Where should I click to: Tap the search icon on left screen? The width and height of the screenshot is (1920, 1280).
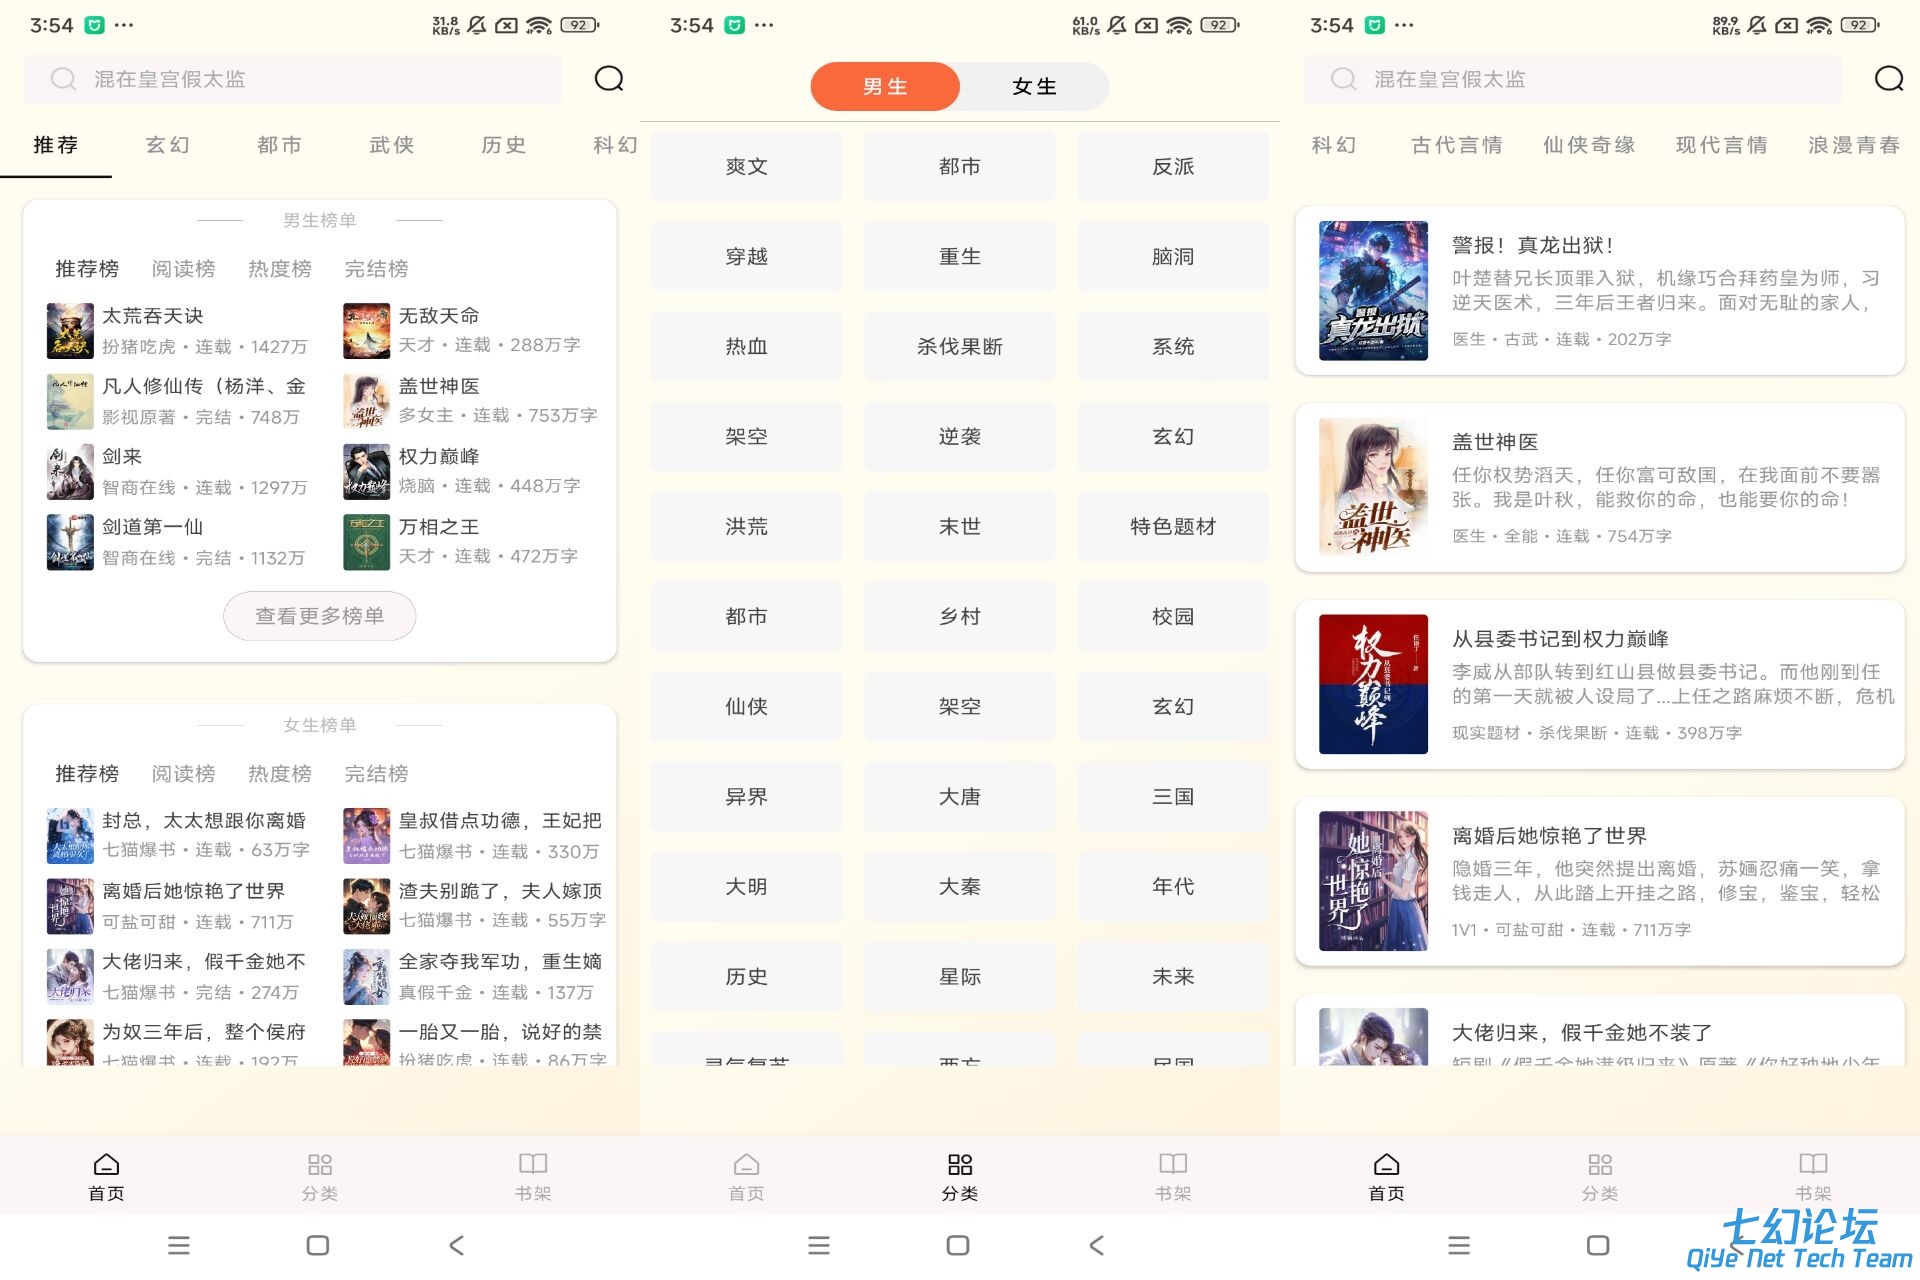pyautogui.click(x=608, y=79)
